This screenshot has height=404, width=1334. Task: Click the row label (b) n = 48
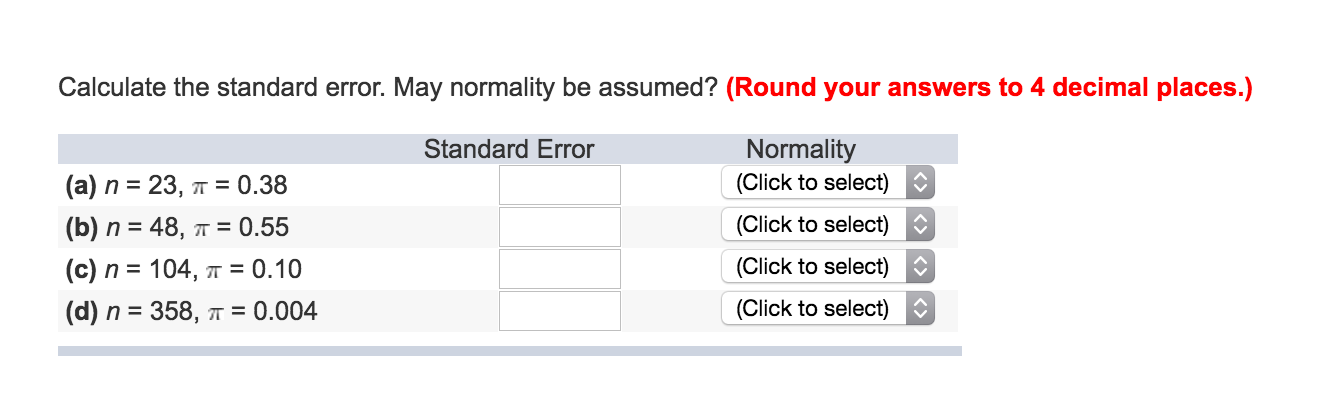(x=178, y=228)
